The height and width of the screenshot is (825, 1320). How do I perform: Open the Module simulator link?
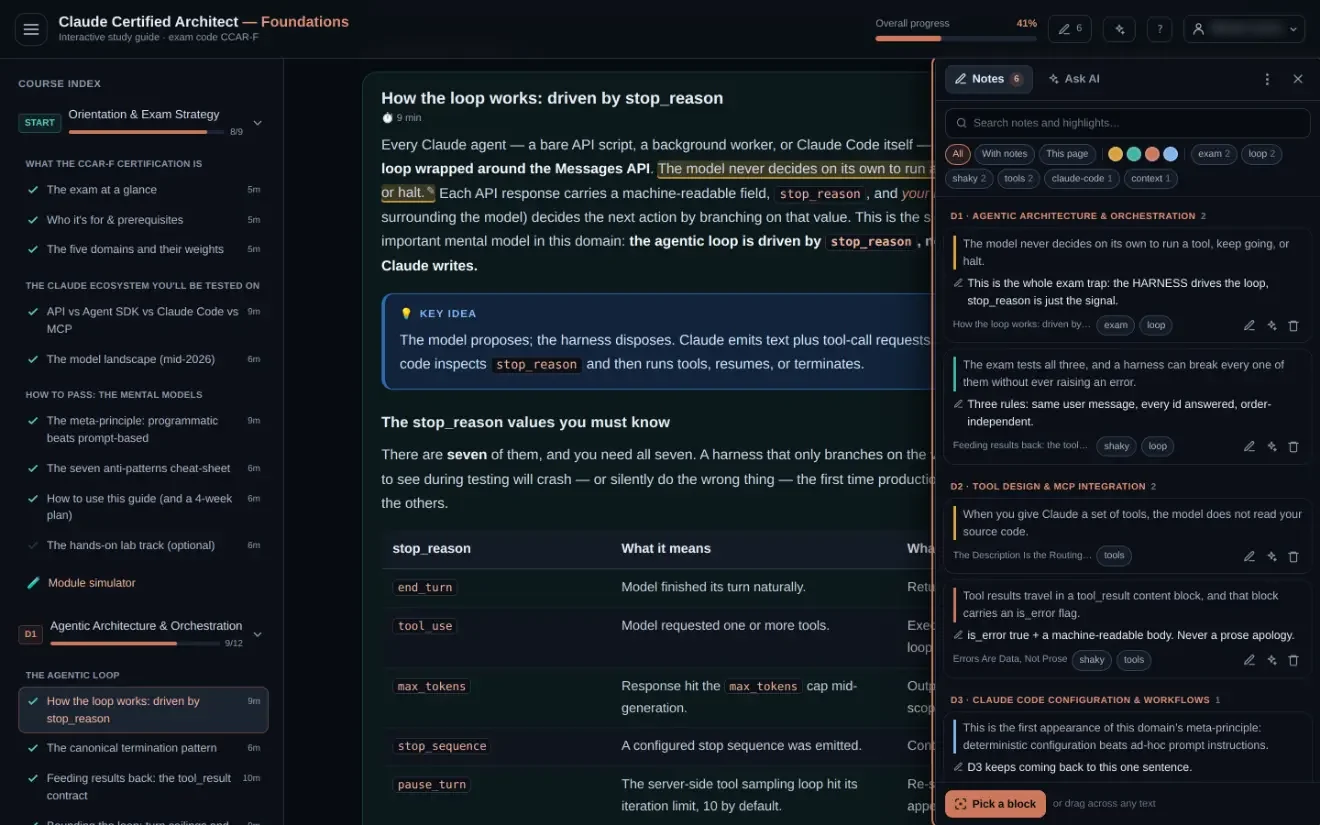[91, 583]
